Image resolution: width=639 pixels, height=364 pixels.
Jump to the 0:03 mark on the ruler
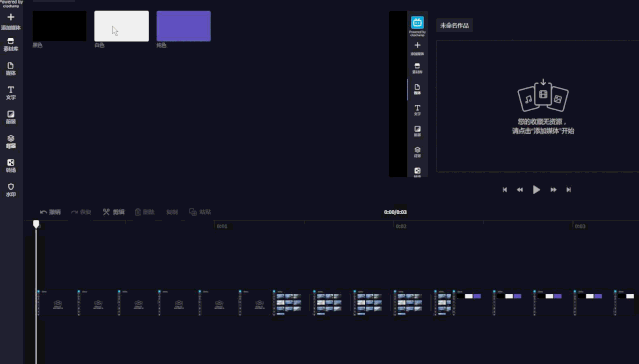580,226
